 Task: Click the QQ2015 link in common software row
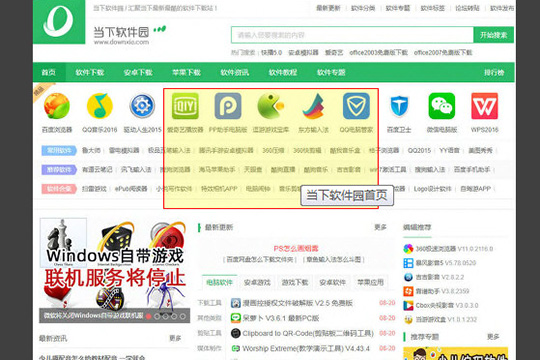click(x=419, y=150)
